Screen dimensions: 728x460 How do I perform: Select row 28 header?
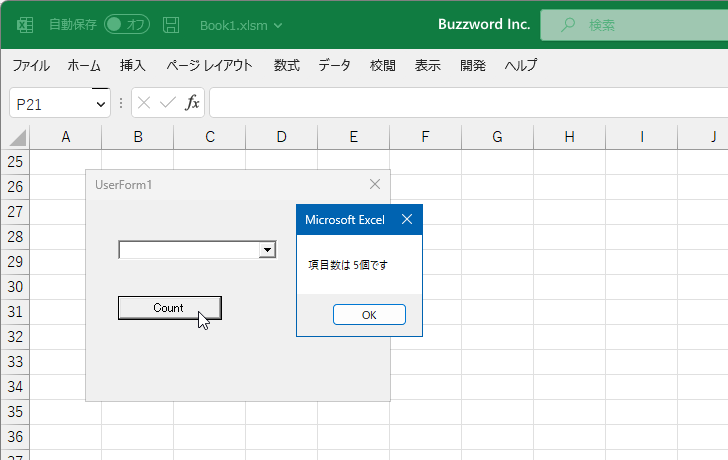point(15,237)
